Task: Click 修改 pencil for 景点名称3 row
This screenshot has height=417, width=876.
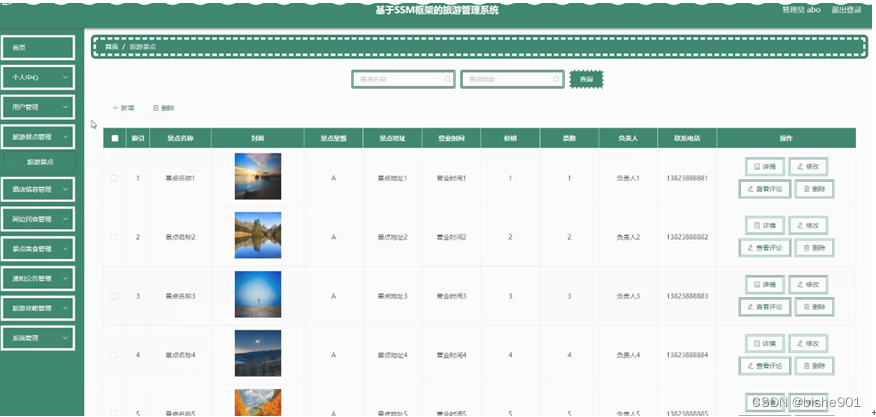Action: click(x=808, y=285)
